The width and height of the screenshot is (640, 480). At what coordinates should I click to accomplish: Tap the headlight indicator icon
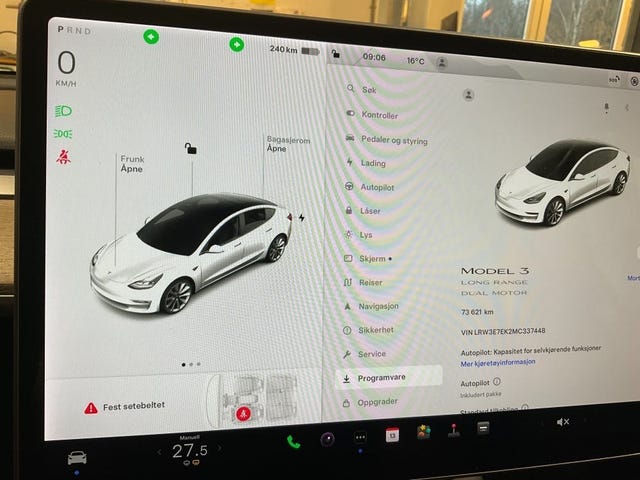click(x=63, y=111)
